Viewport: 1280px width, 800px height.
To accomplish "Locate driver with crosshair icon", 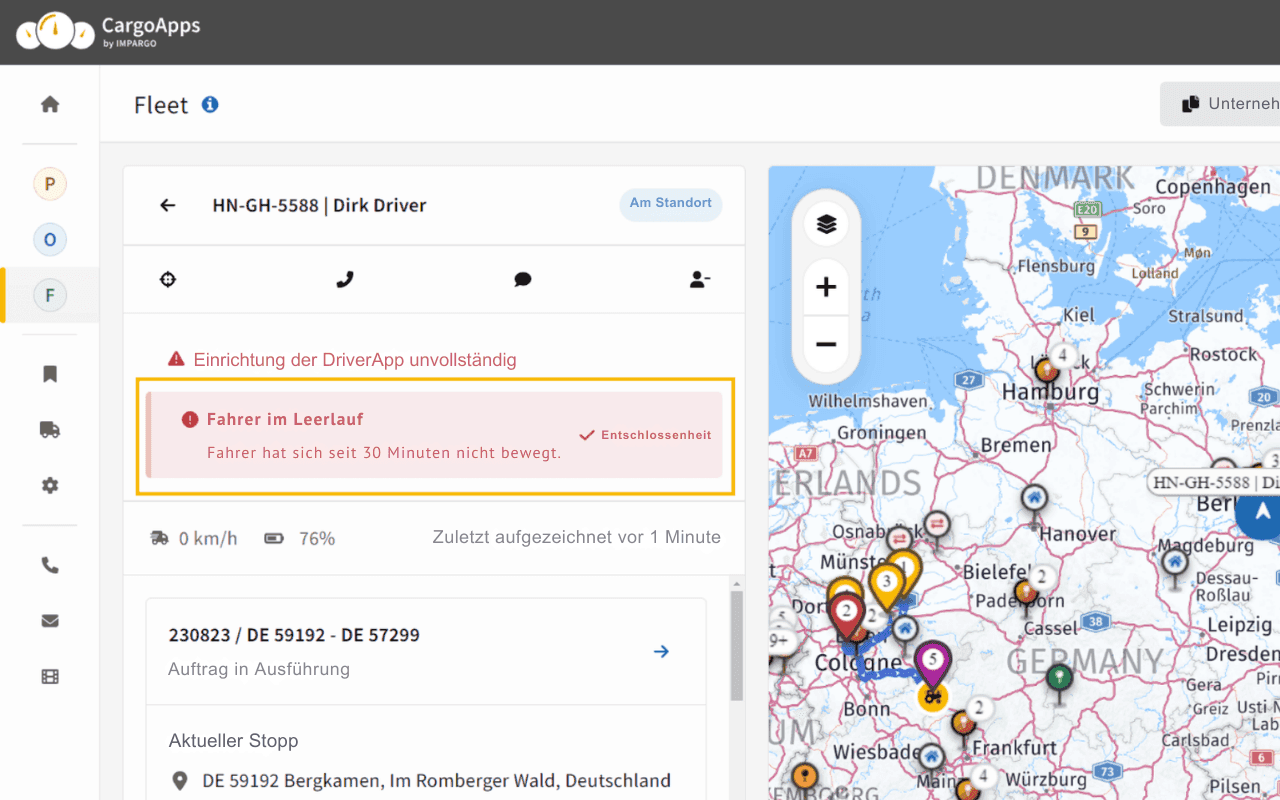I will (168, 280).
